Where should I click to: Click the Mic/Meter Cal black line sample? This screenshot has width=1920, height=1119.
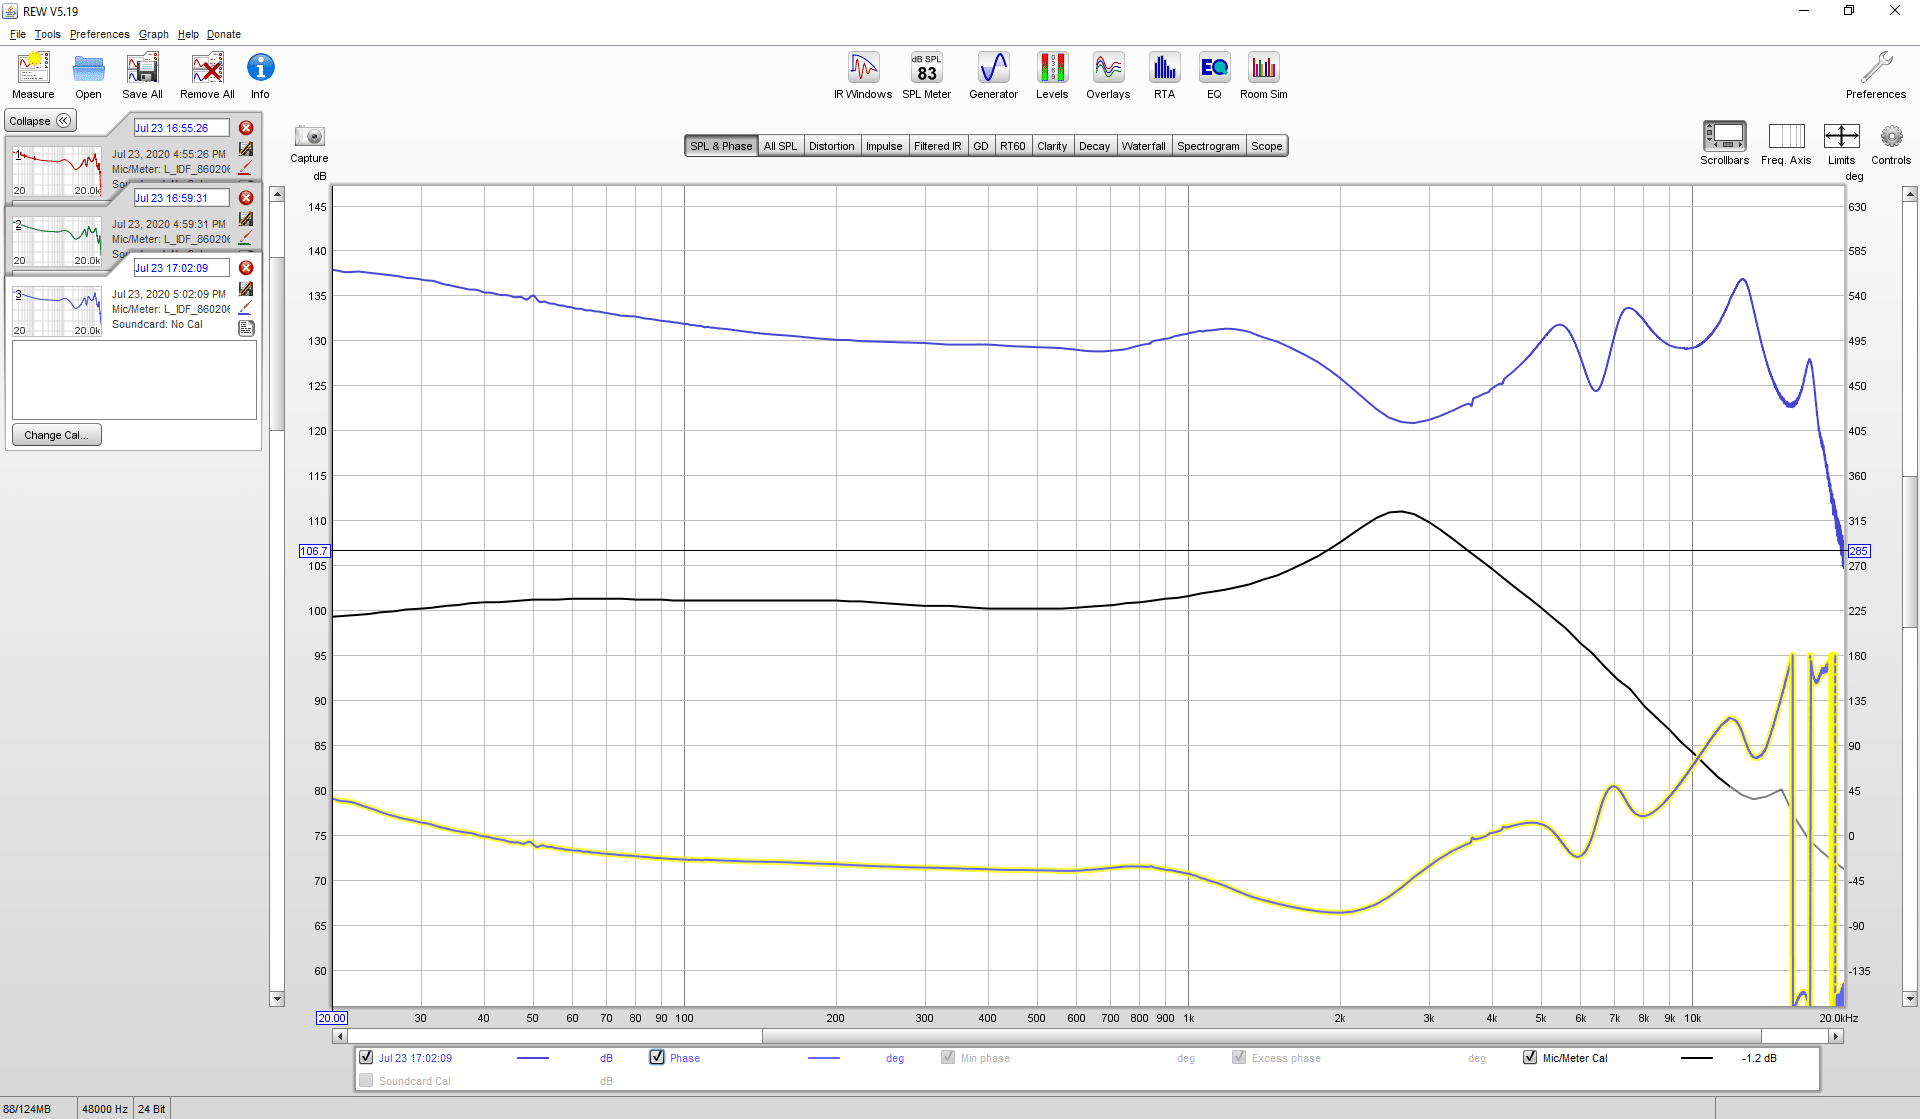tap(1697, 1058)
